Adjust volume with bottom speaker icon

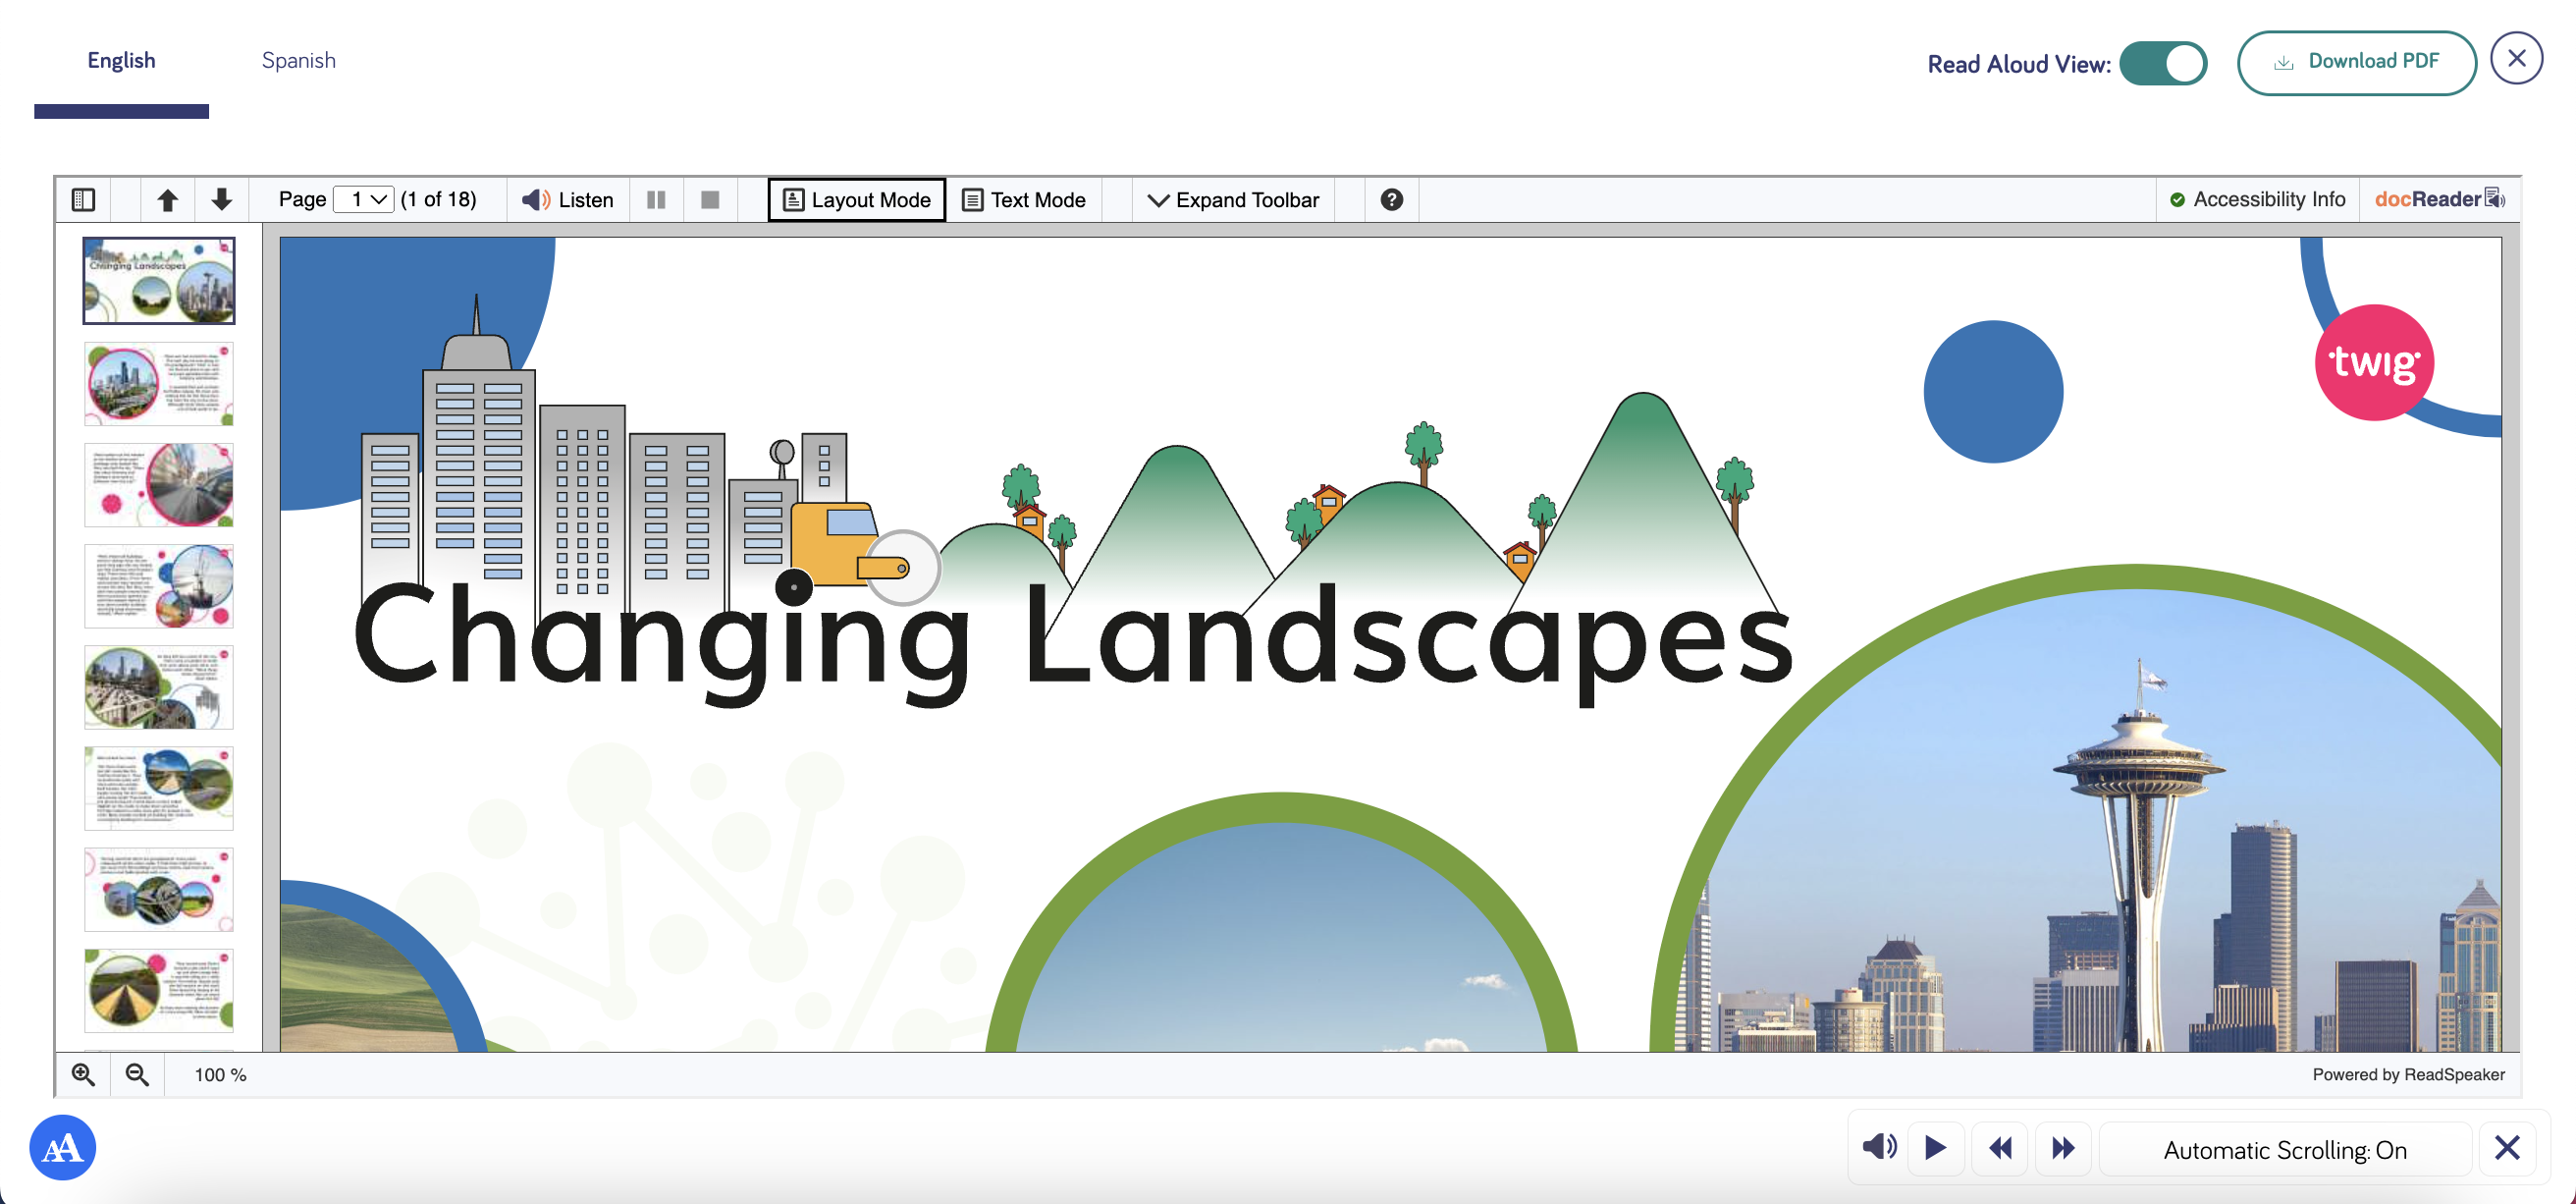pos(1879,1147)
